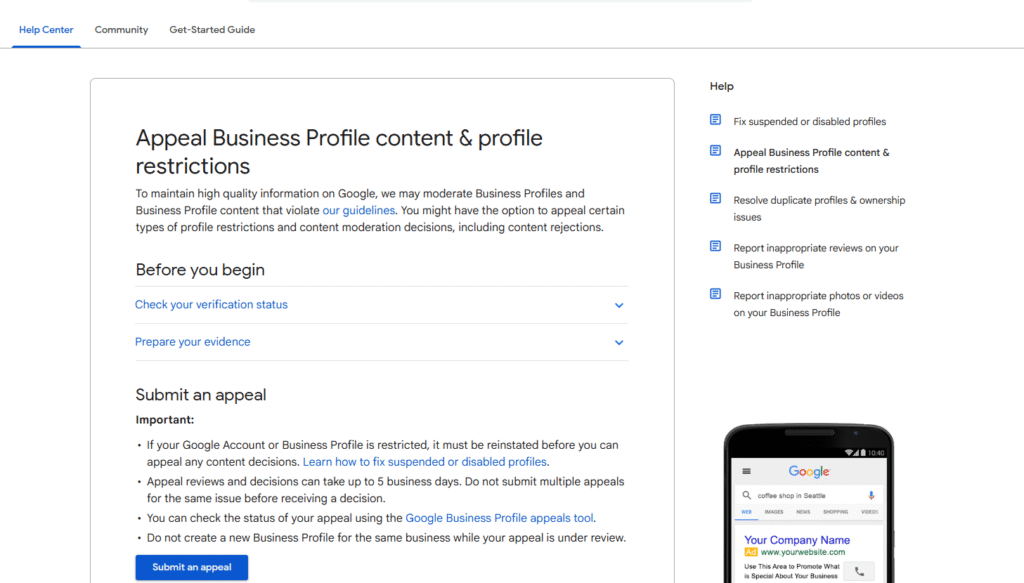Click the 'coffee shop in Seattle' search field
1024x583 pixels.
pyautogui.click(x=800, y=495)
